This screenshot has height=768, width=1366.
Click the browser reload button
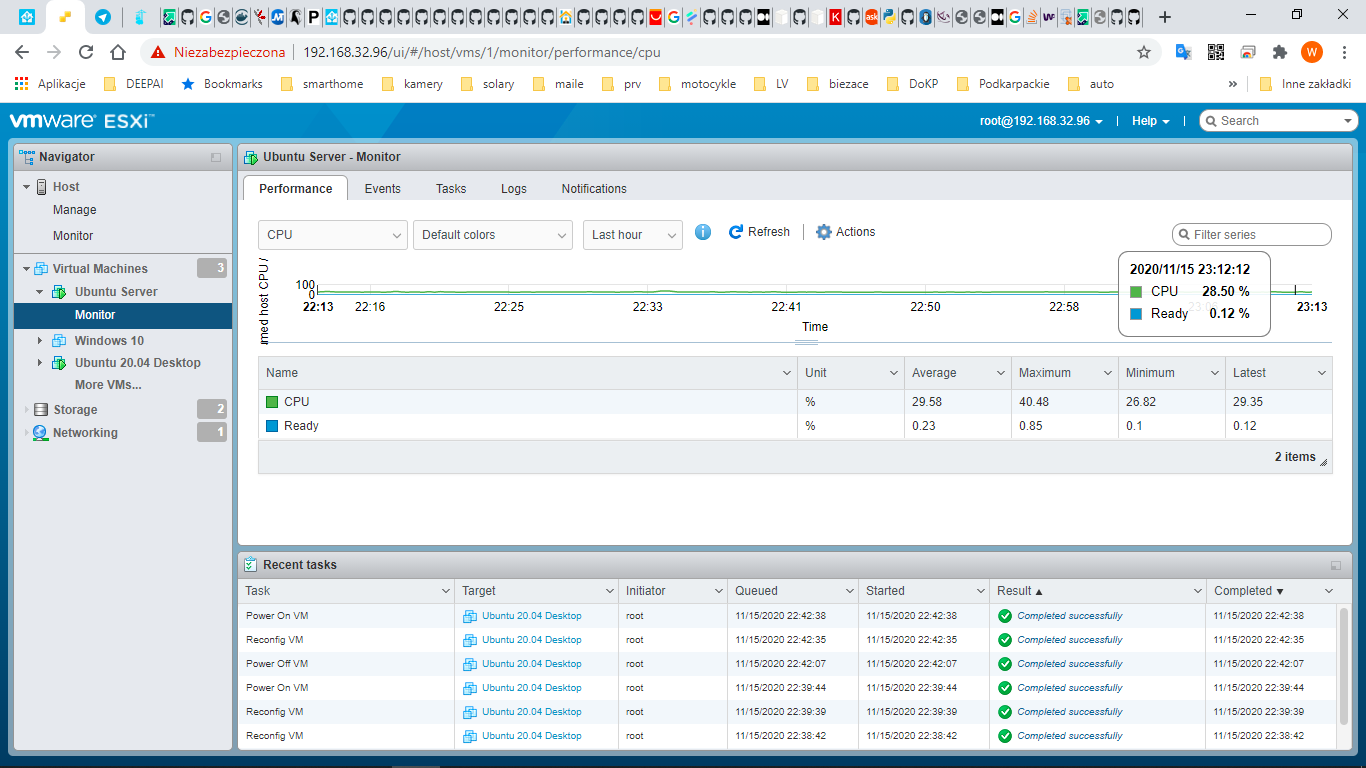(x=86, y=52)
